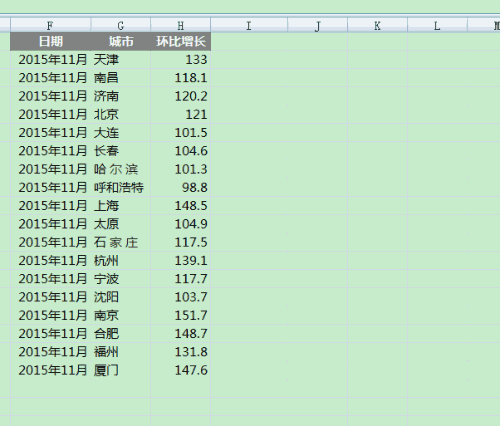The image size is (500, 426).
Task: Select column J header
Action: (x=317, y=25)
